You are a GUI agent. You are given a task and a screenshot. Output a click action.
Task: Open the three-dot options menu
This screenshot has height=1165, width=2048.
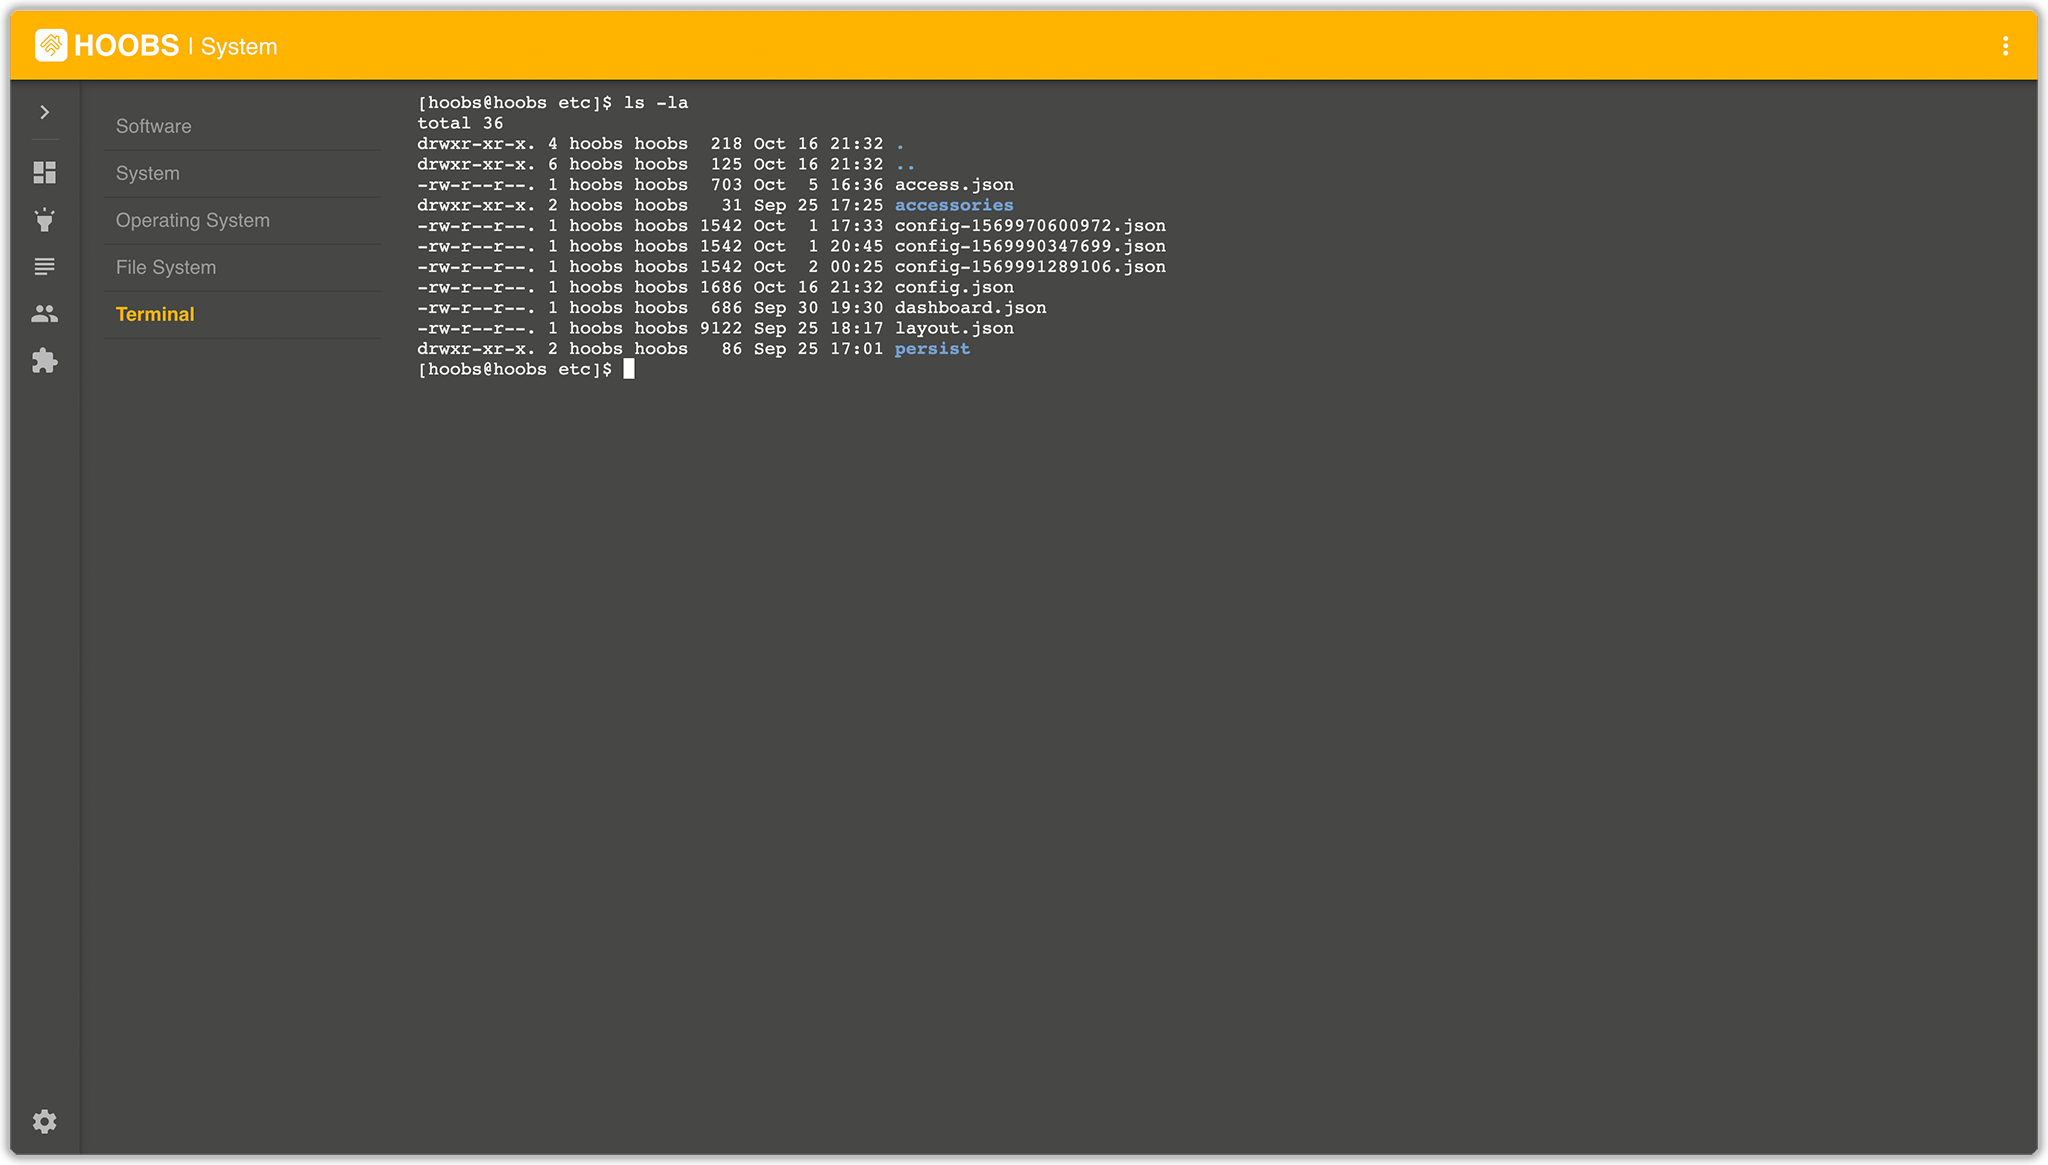coord(2005,46)
